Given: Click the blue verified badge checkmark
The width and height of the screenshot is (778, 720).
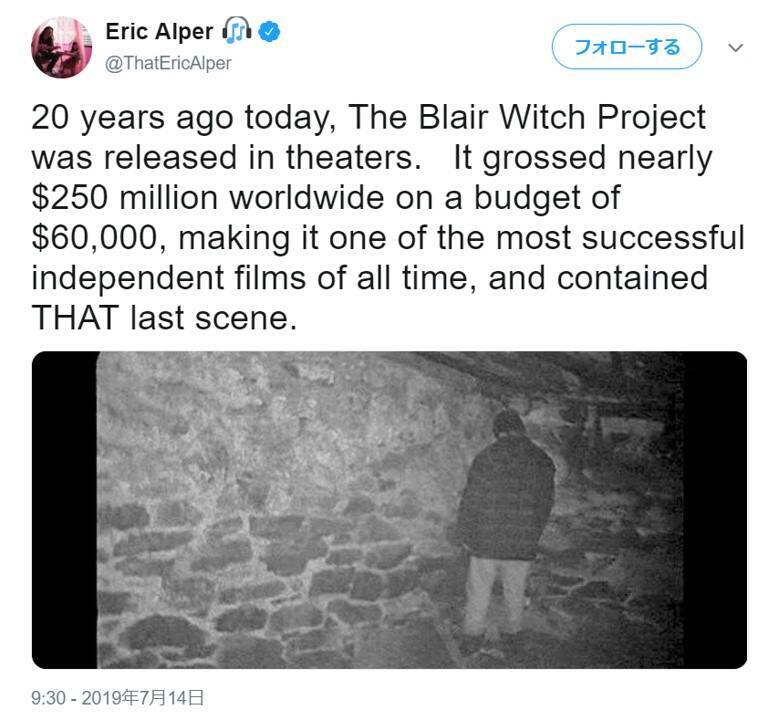Looking at the screenshot, I should coord(269,32).
